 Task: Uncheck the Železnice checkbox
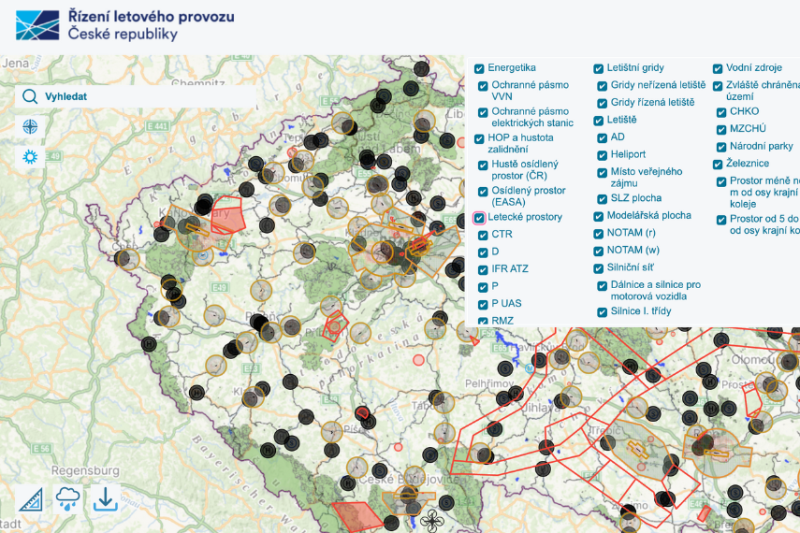point(718,164)
